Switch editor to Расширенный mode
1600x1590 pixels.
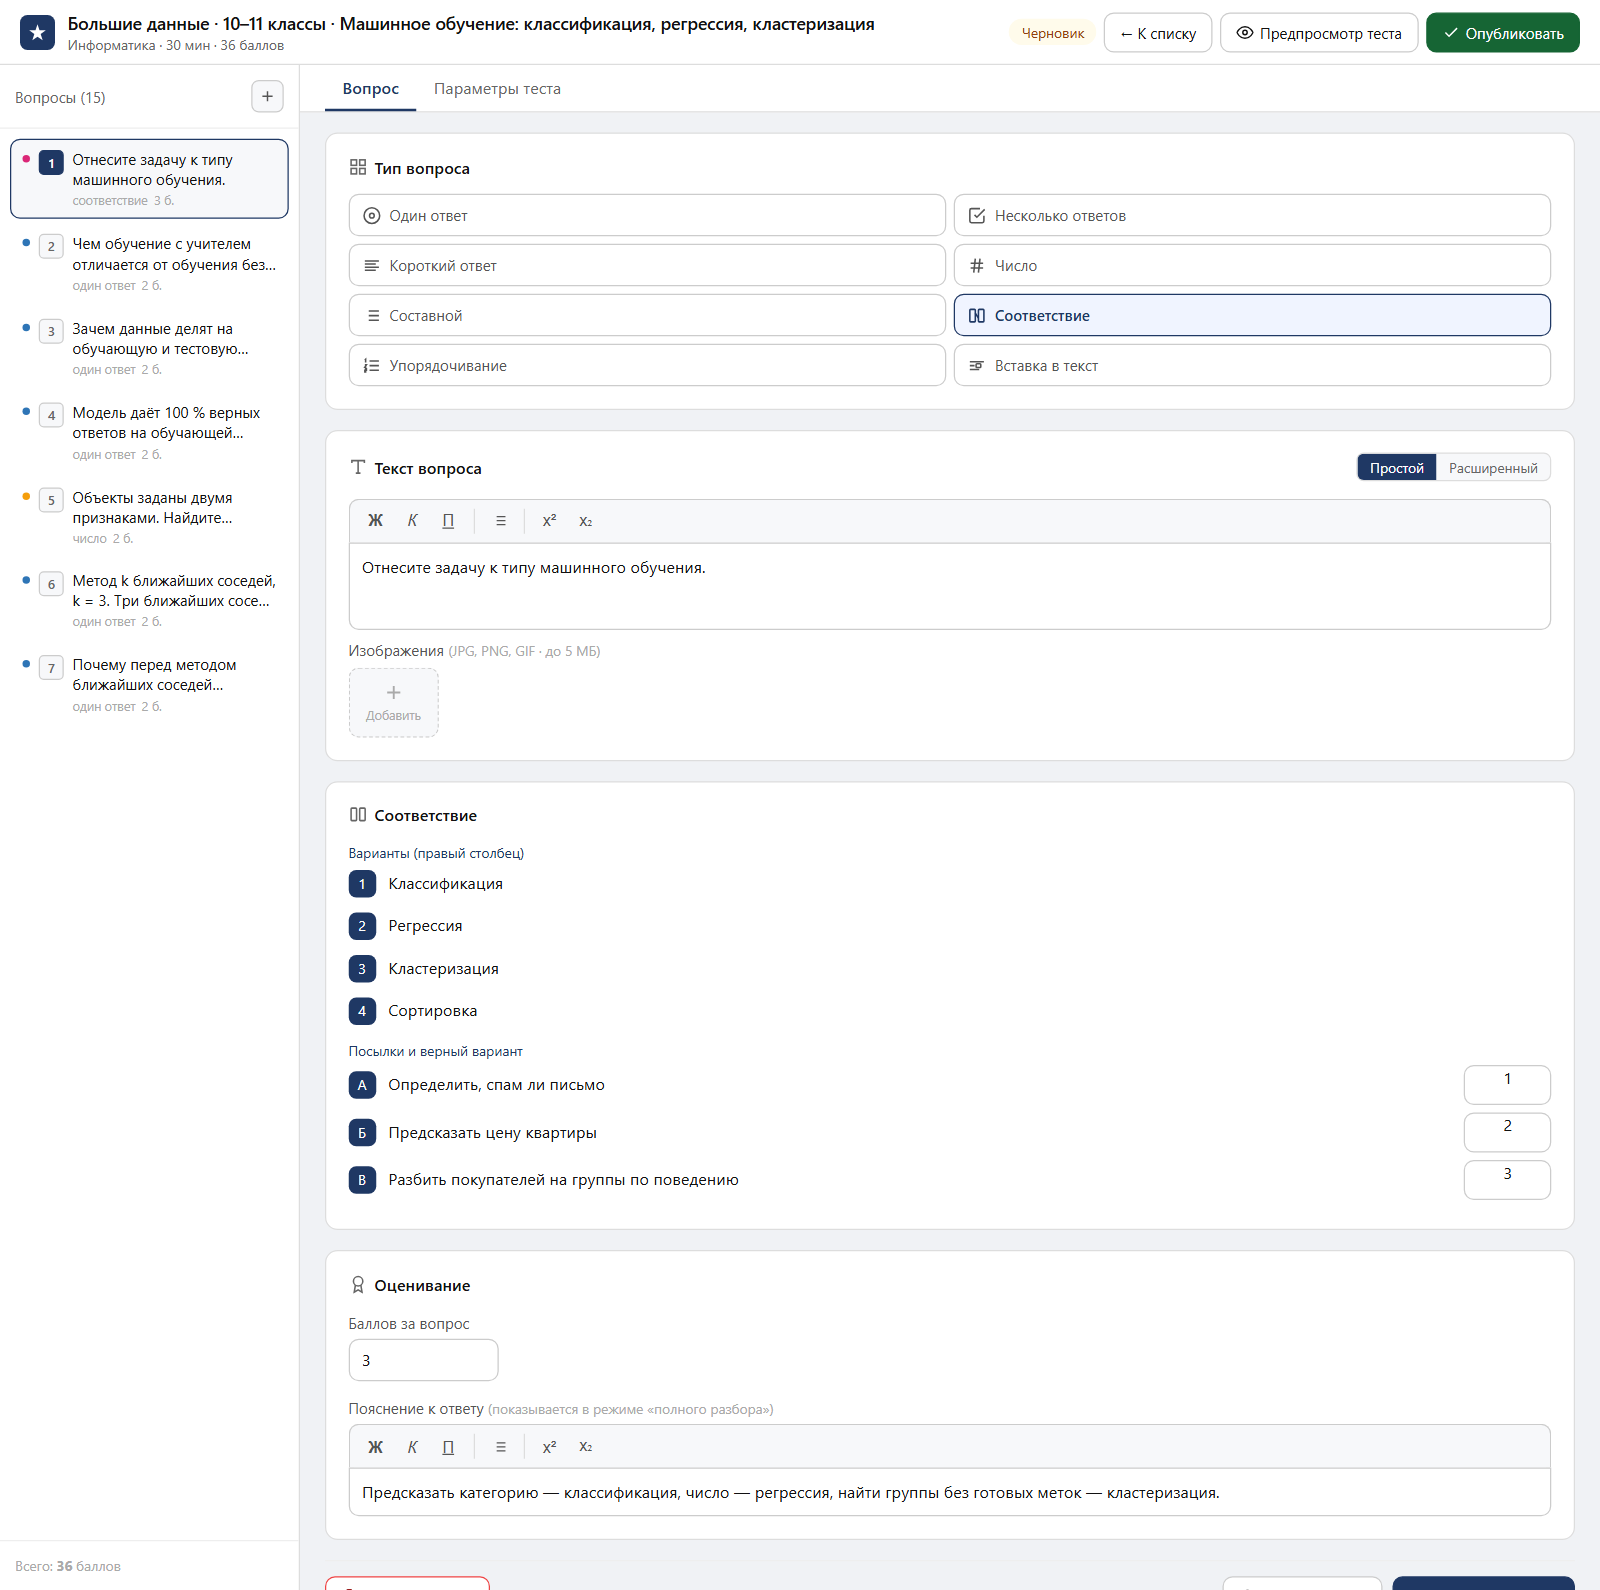pos(1493,468)
